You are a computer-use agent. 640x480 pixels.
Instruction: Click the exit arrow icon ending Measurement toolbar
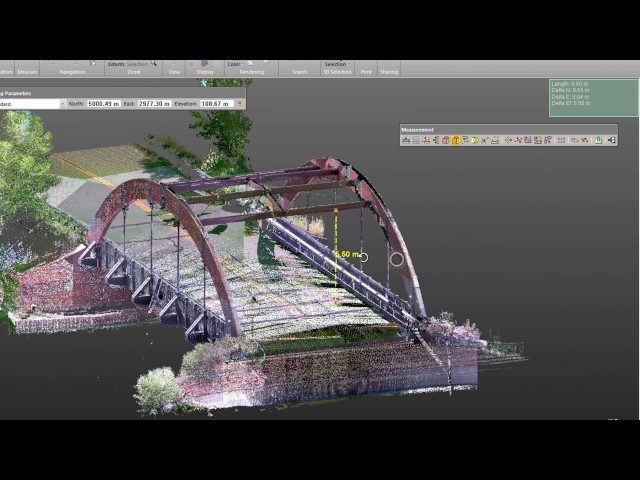point(611,140)
